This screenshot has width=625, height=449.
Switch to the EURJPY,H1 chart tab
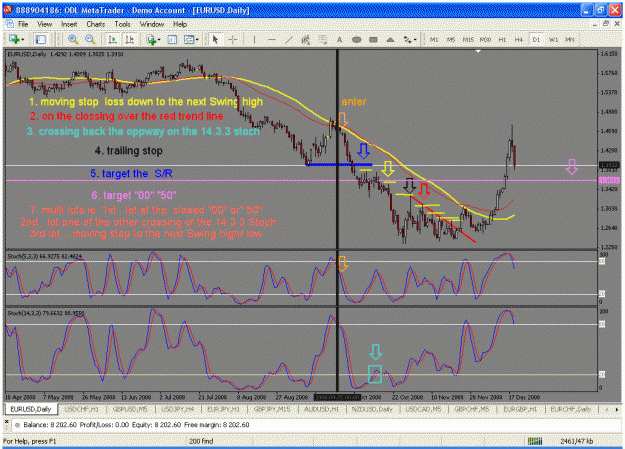pos(224,409)
